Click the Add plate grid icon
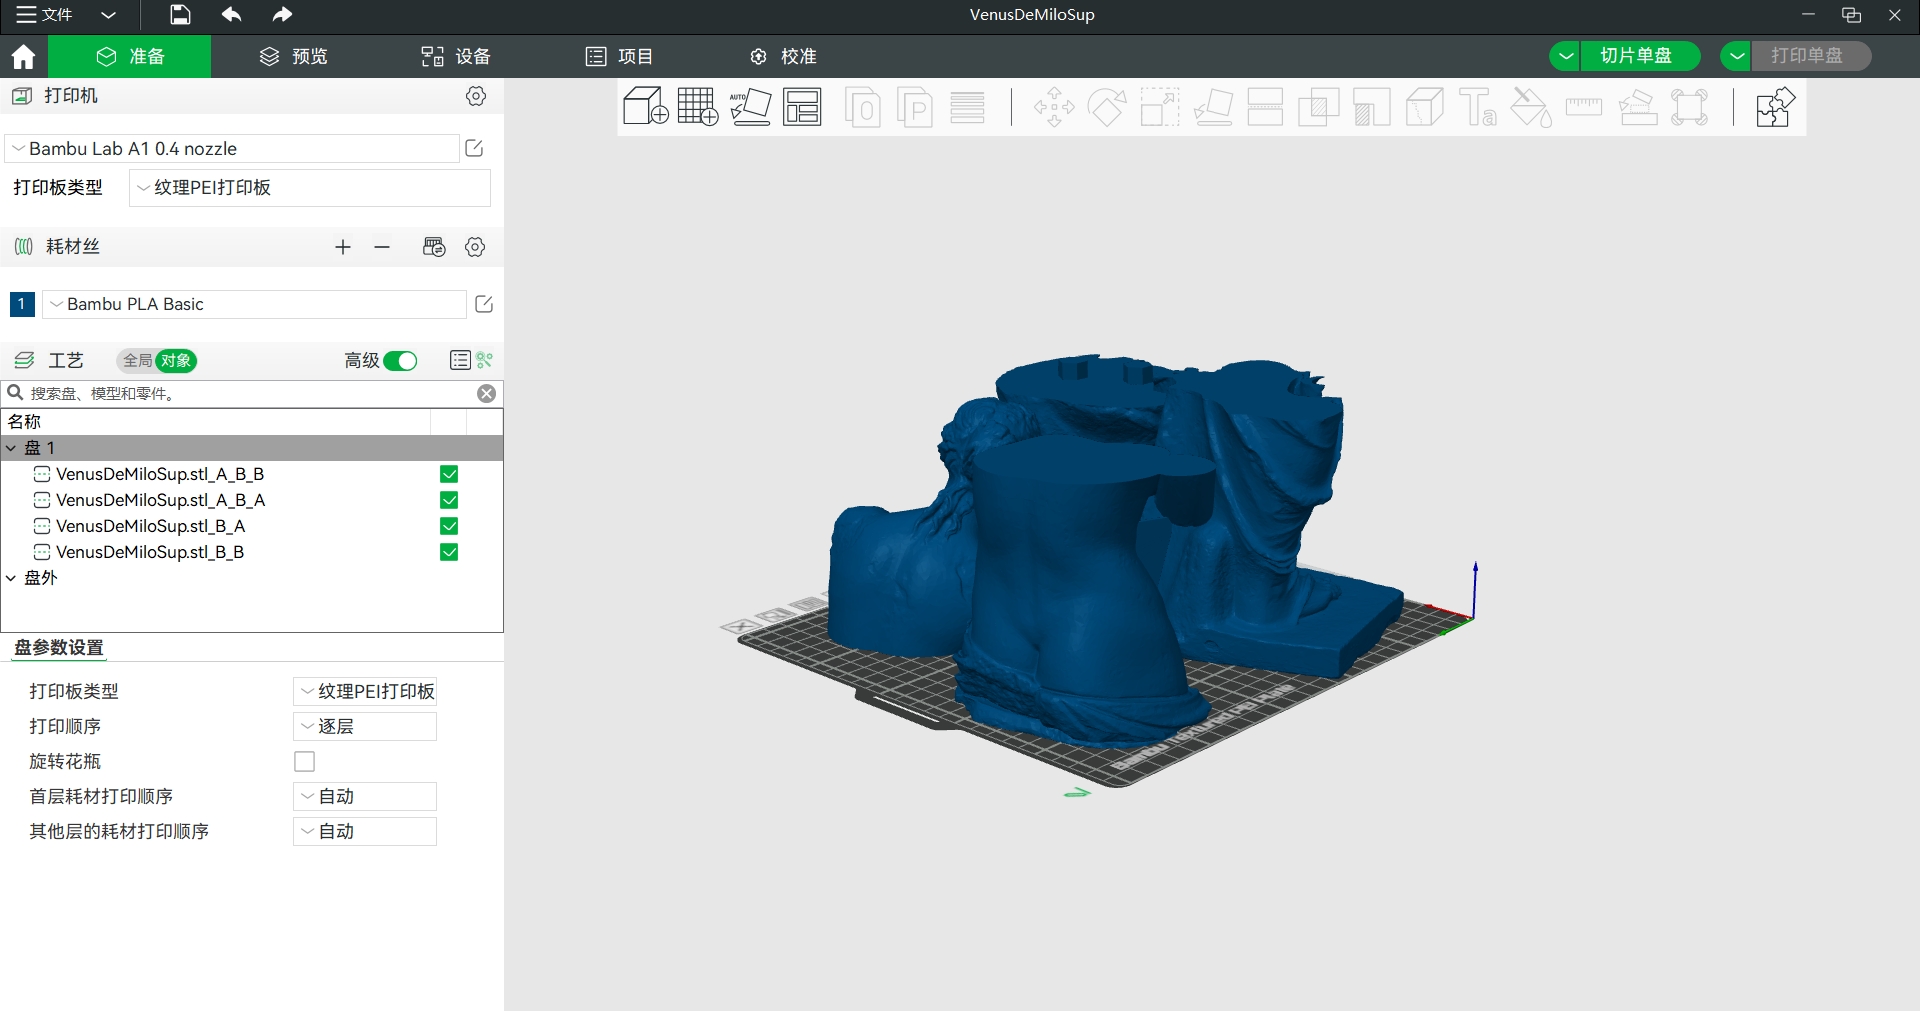 [x=698, y=106]
